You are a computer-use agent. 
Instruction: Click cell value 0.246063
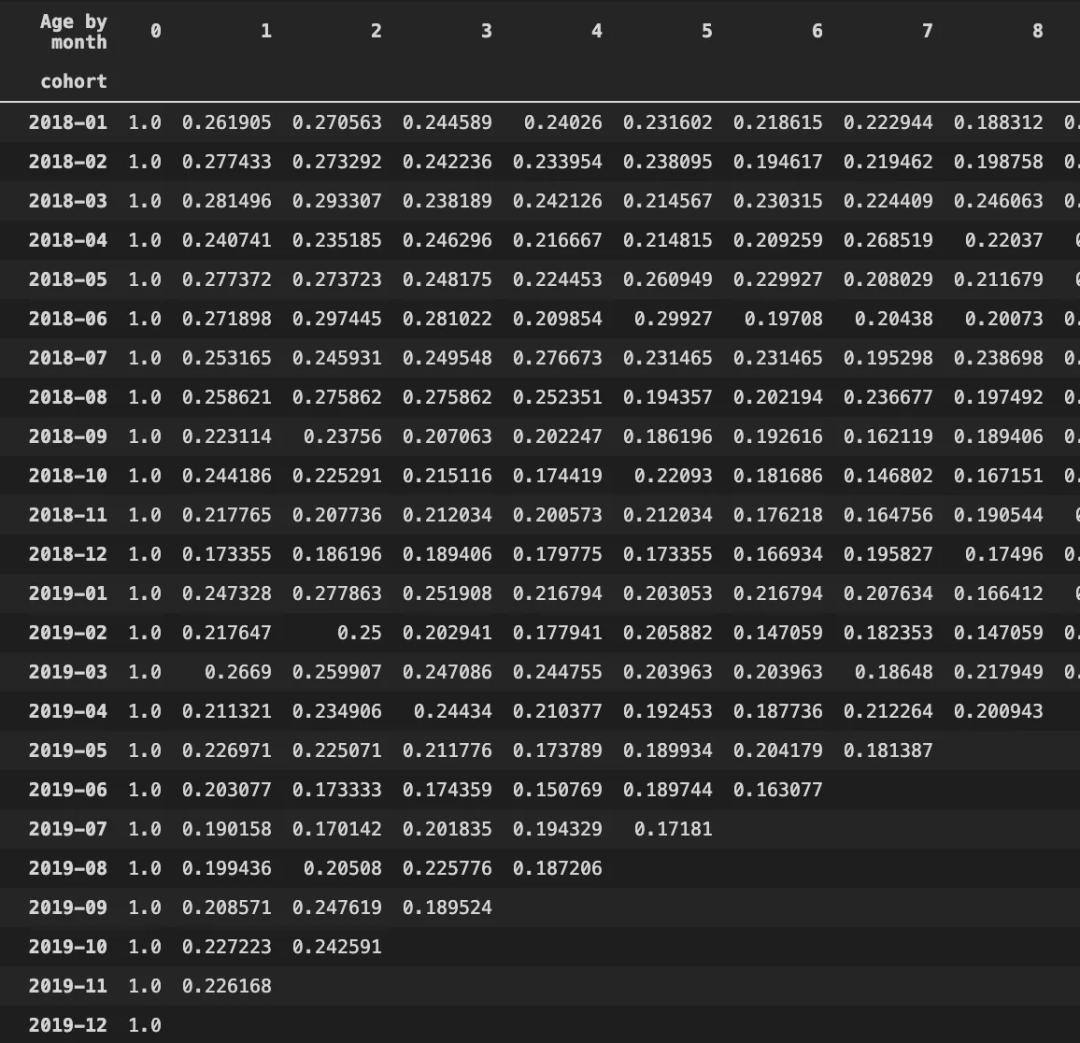pyautogui.click(x=998, y=201)
